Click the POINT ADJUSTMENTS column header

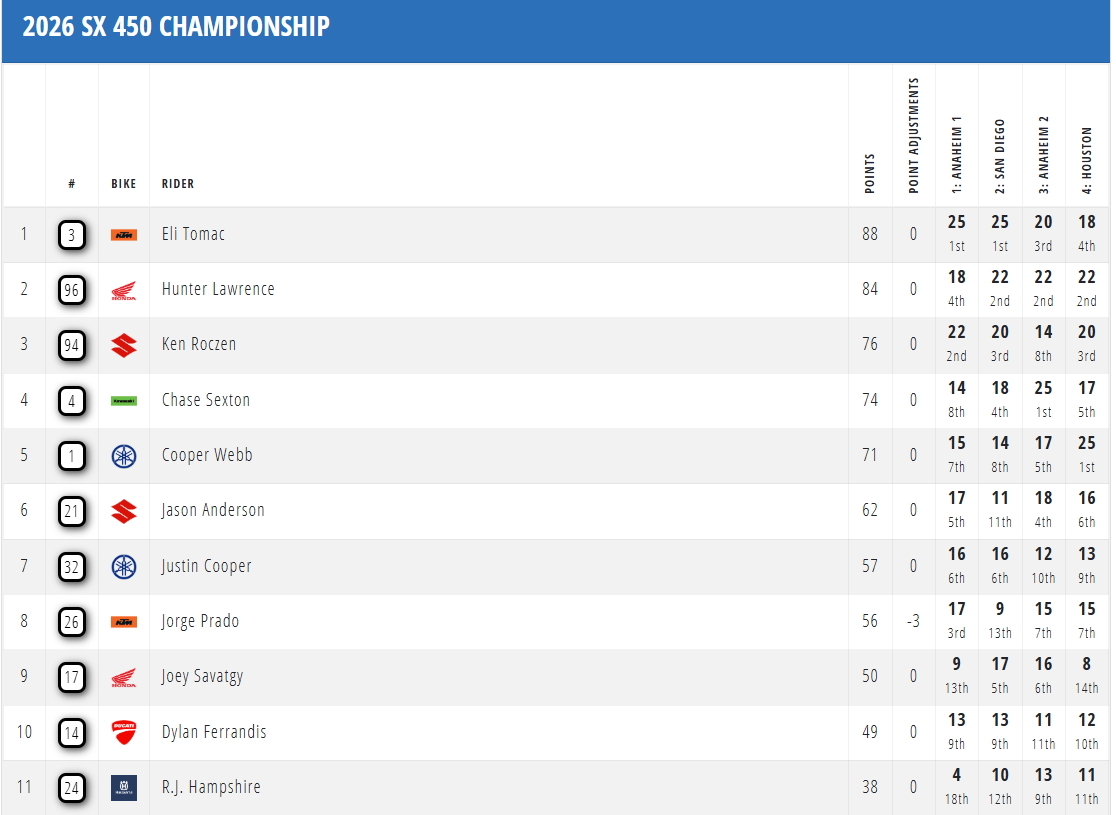(x=914, y=135)
